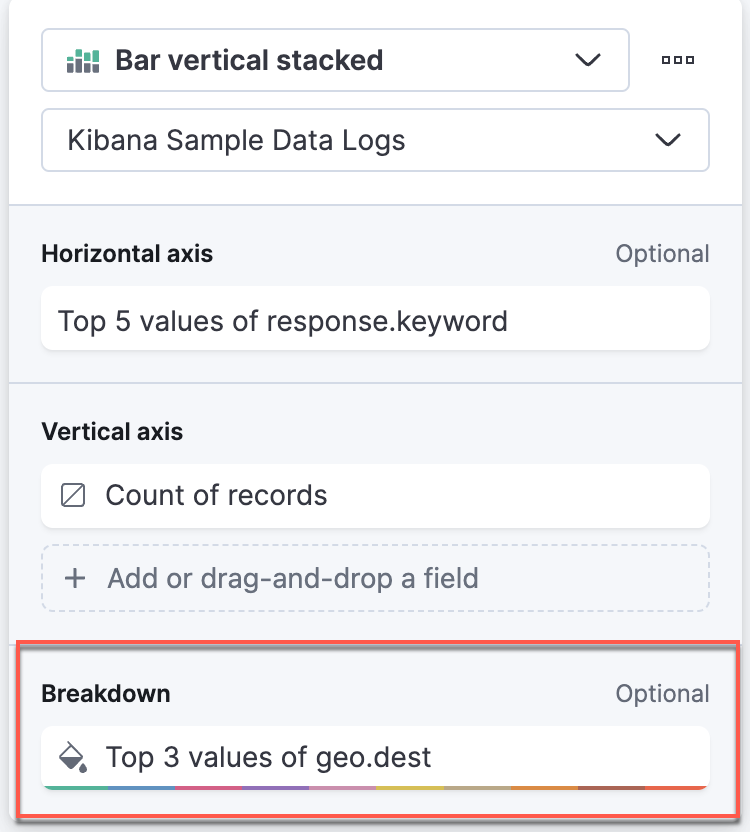Click the paint bucket icon in Breakdown
The height and width of the screenshot is (832, 750).
[73, 757]
